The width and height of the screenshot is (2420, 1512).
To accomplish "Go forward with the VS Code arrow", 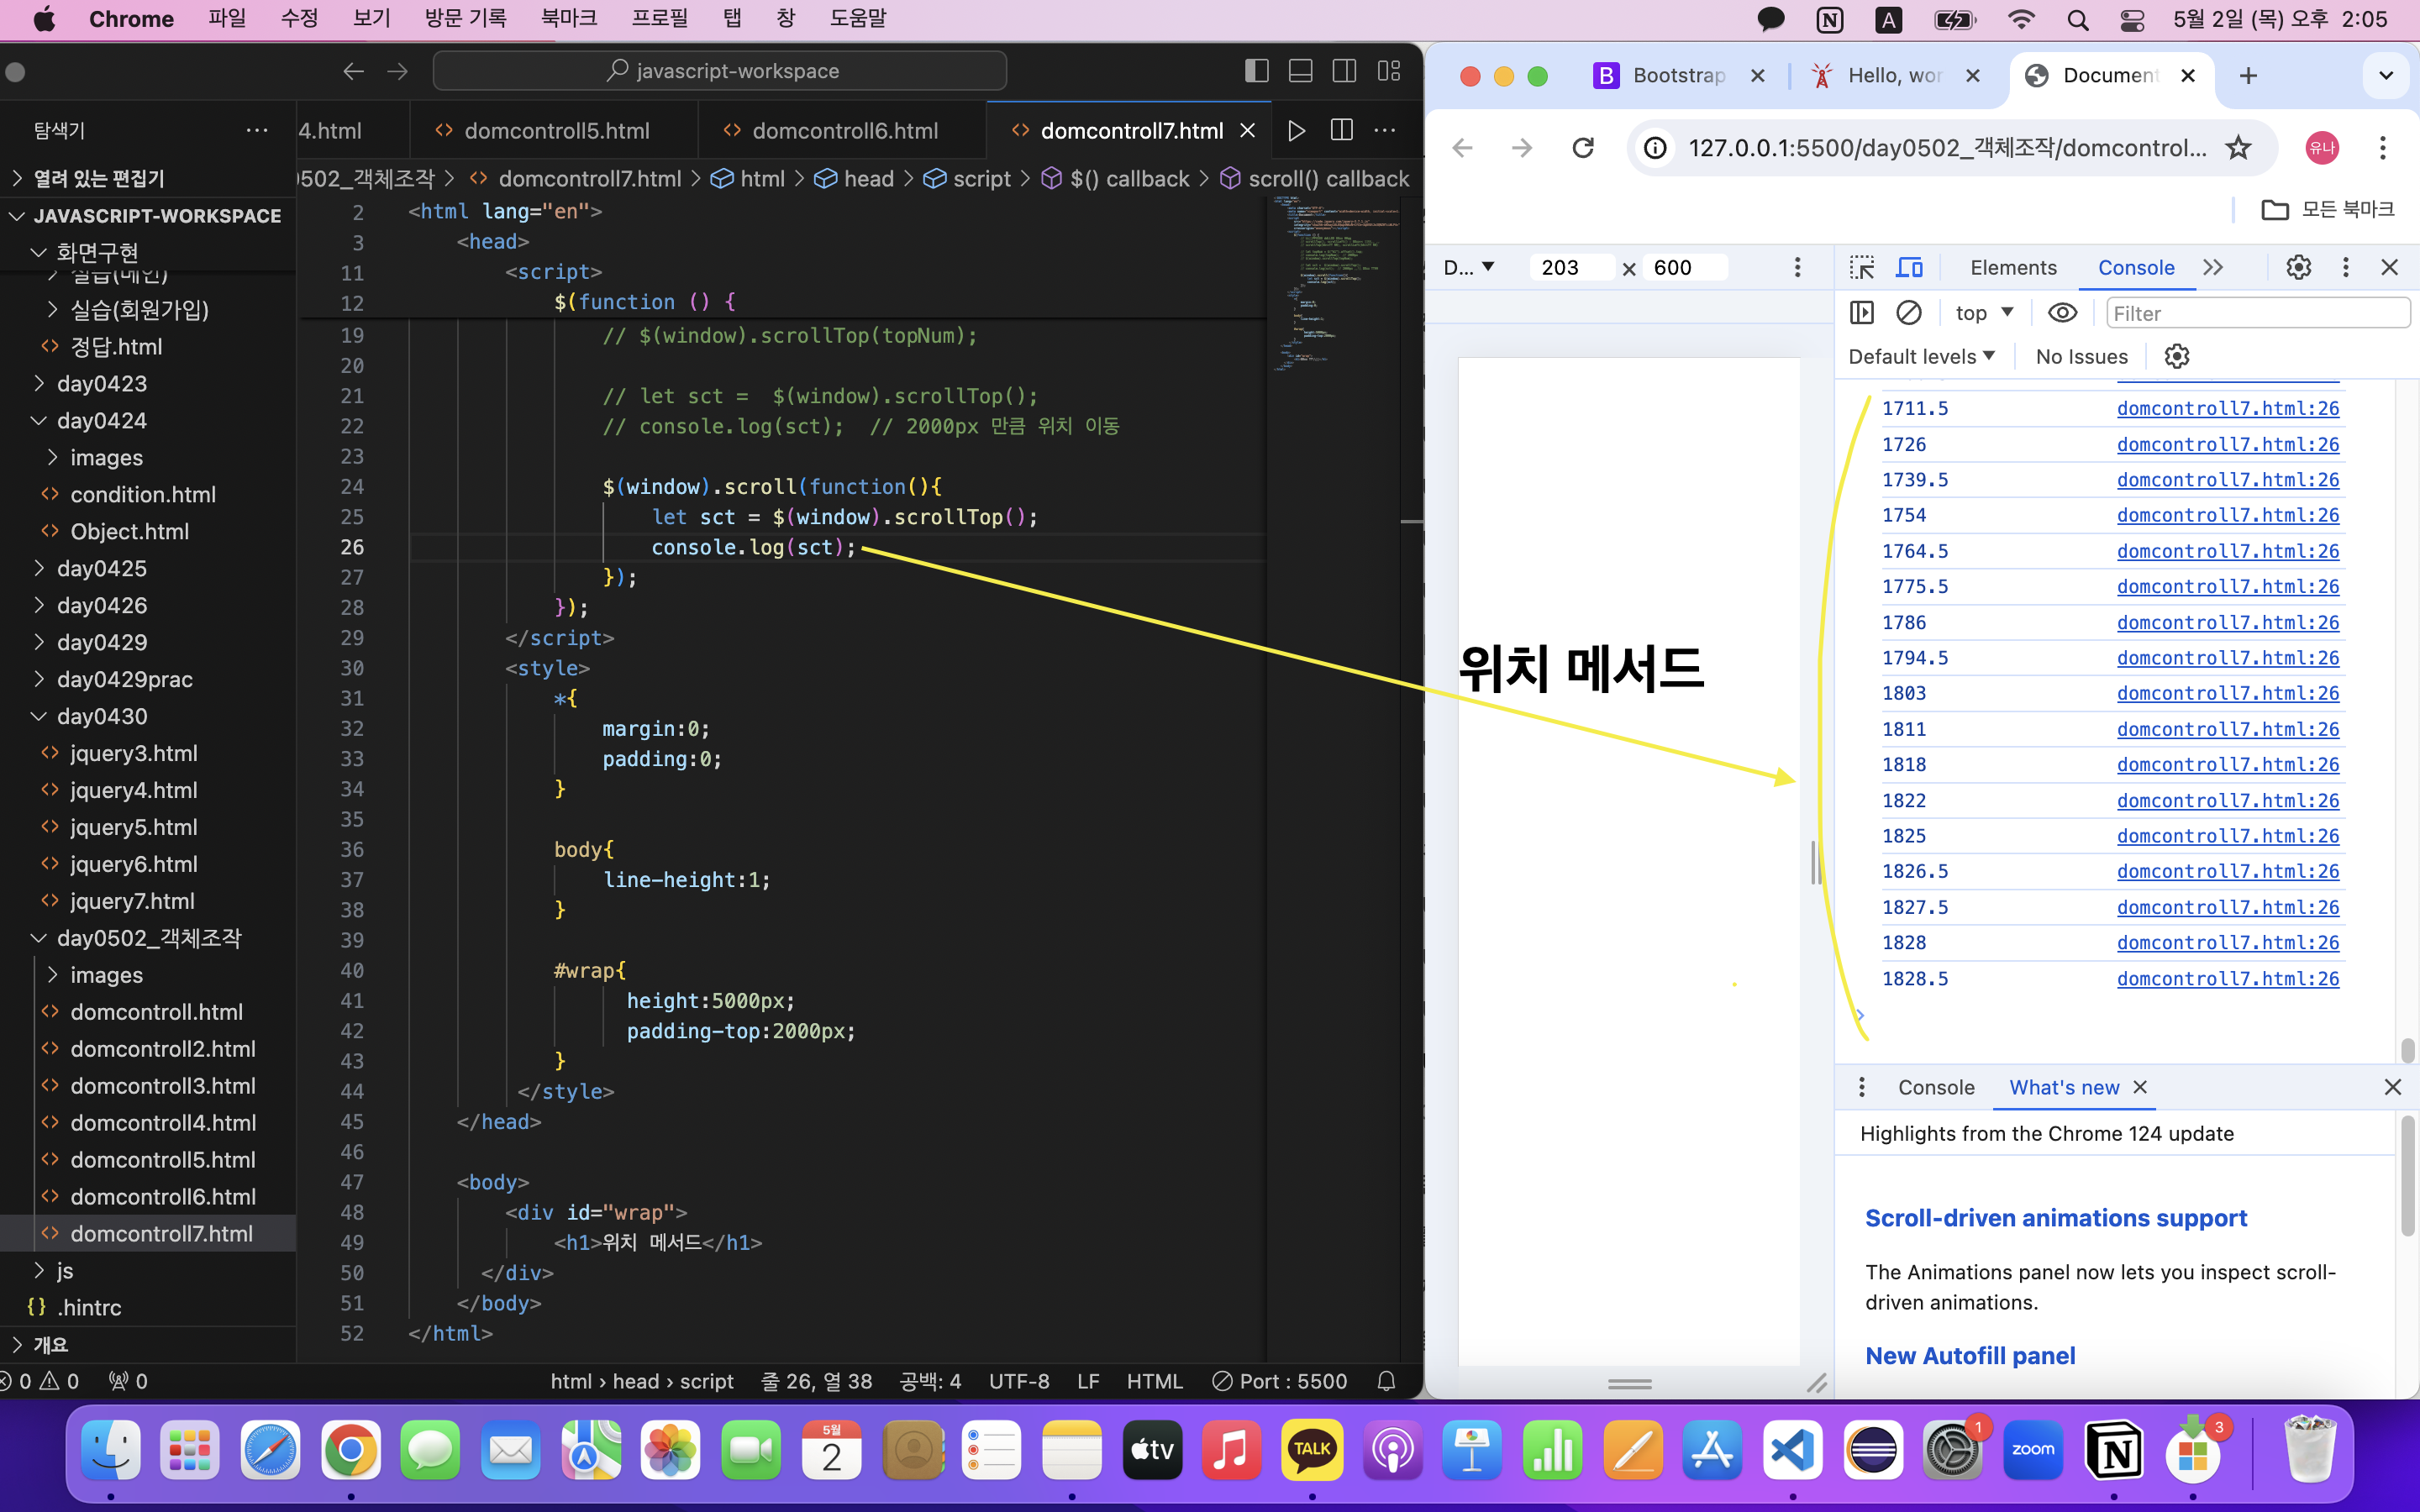I will (397, 71).
